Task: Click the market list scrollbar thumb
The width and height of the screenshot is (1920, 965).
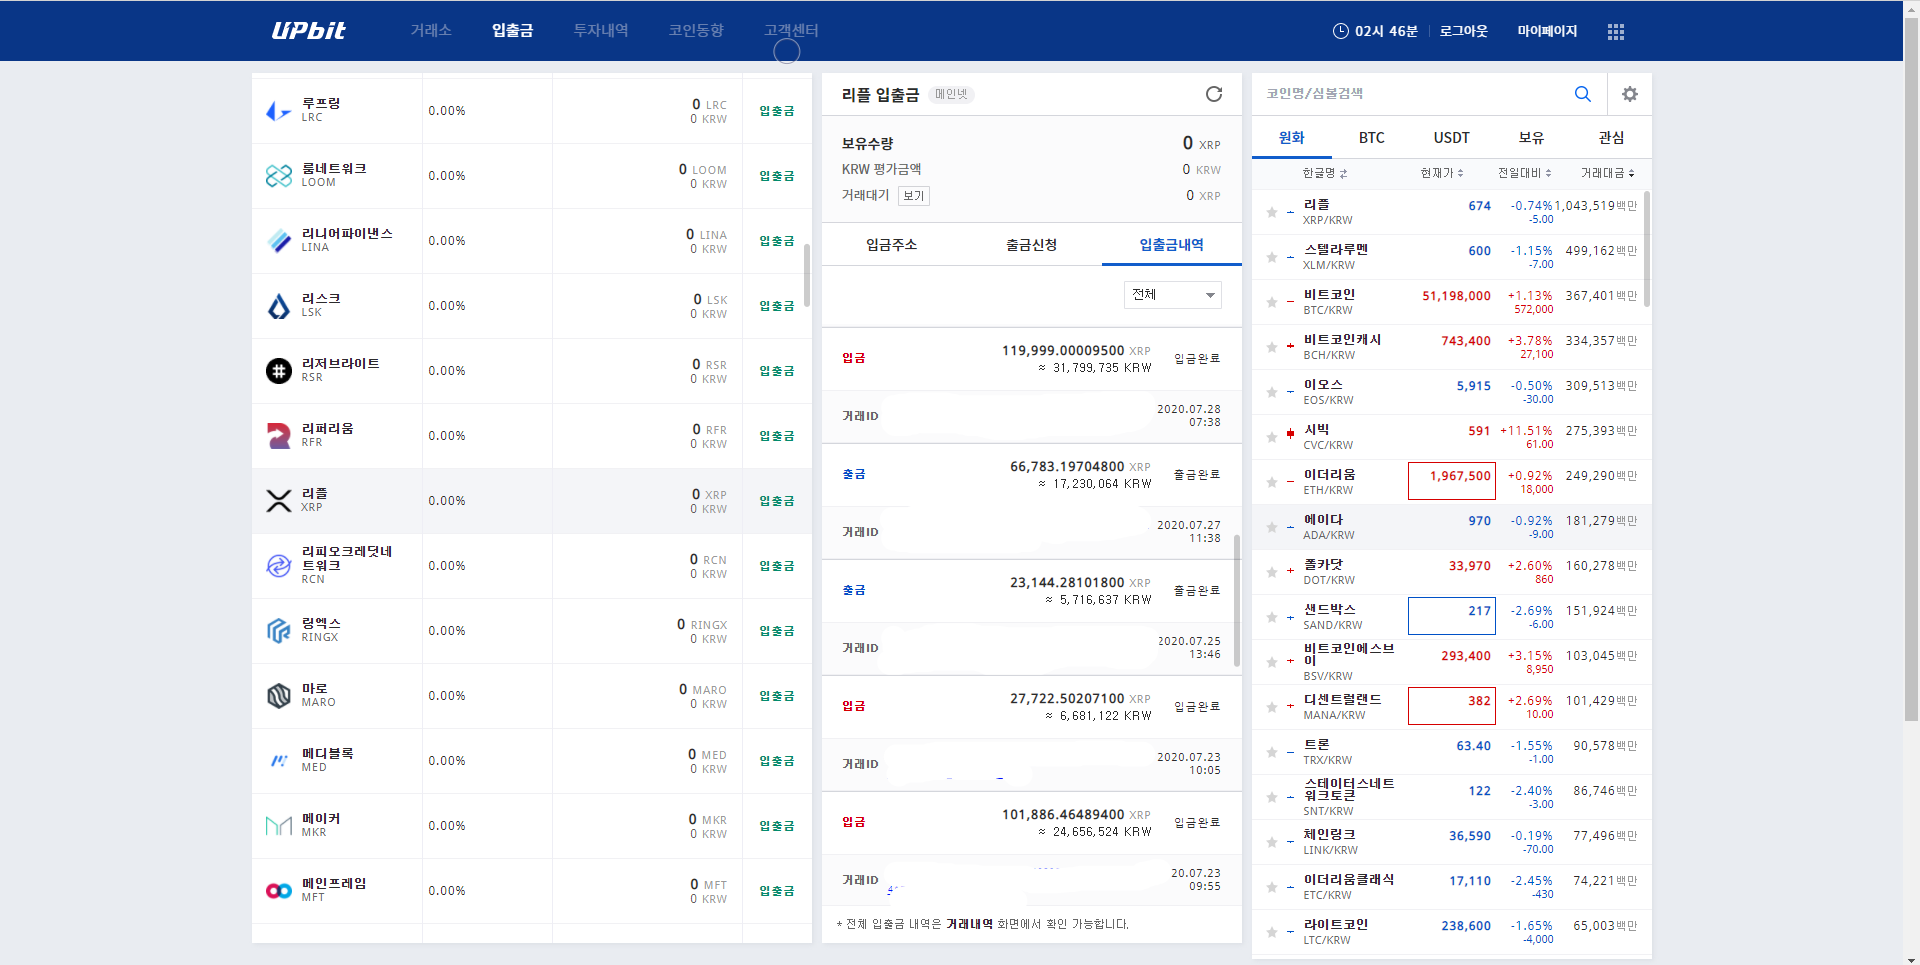Action: 1647,250
